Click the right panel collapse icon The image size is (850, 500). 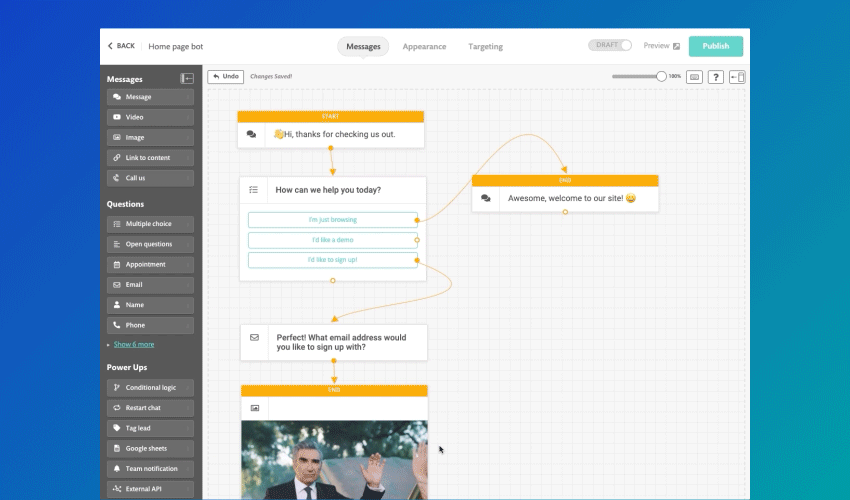(738, 77)
